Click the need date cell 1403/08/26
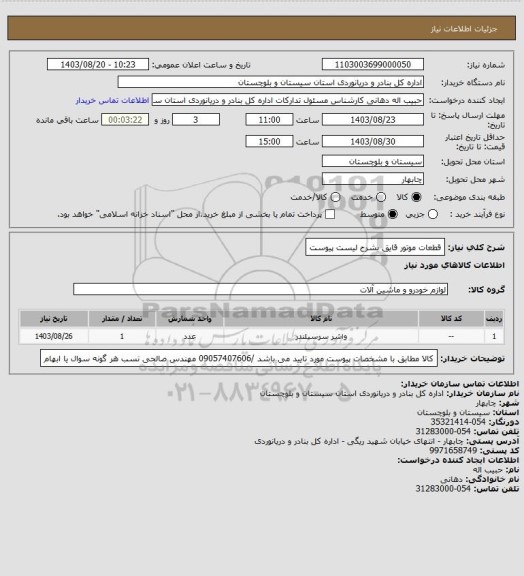The height and width of the screenshot is (576, 524). (54, 336)
